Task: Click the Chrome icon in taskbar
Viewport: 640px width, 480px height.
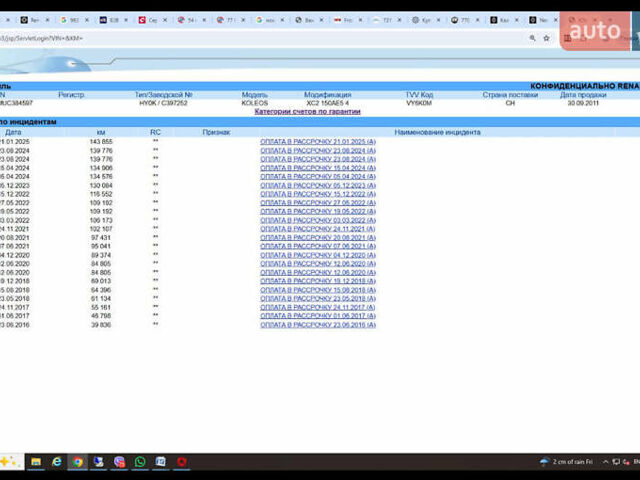Action: pyautogui.click(x=78, y=462)
